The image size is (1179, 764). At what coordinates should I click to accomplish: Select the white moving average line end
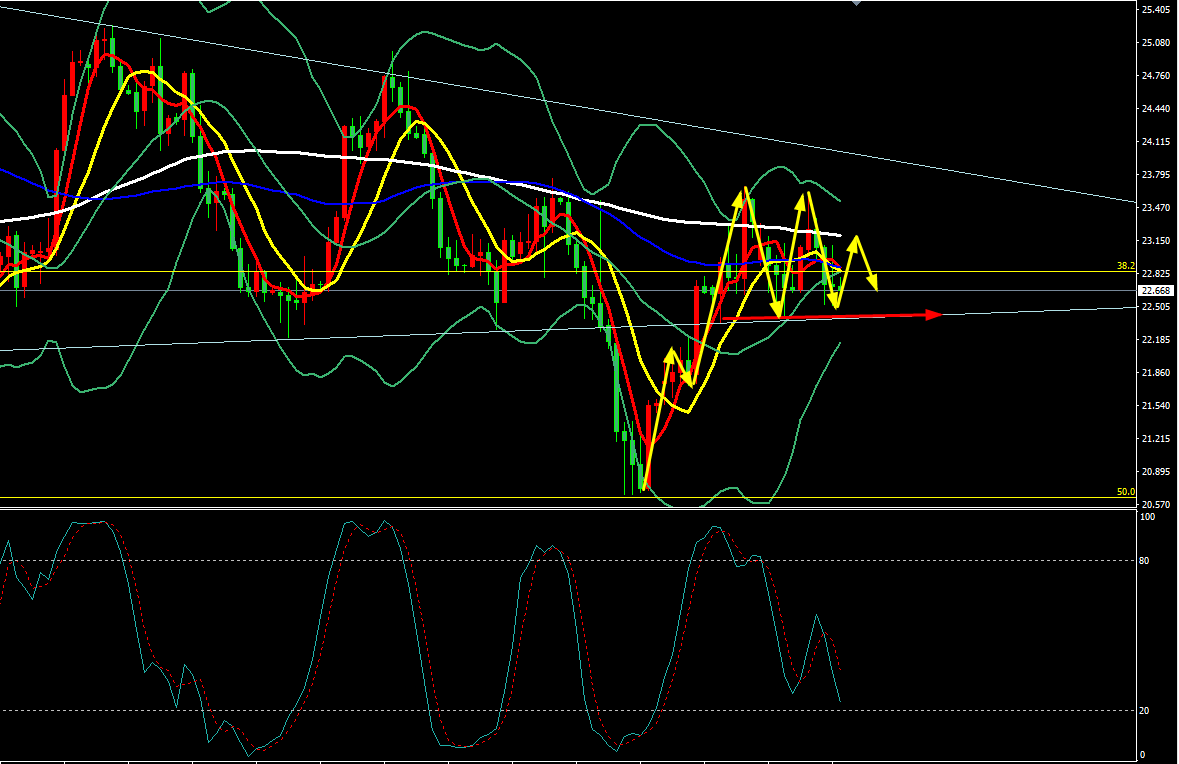tap(838, 235)
